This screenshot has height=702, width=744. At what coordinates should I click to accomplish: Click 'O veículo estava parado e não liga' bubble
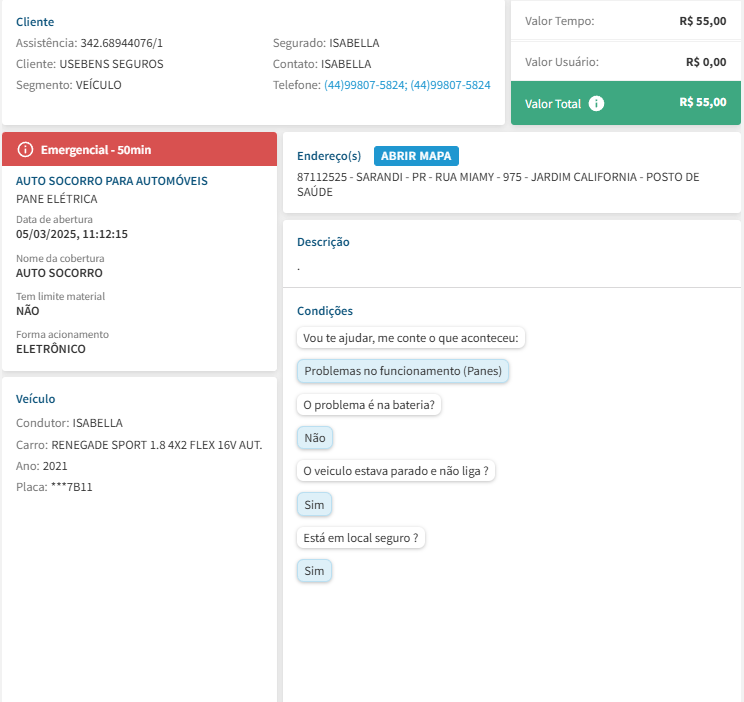(x=396, y=472)
